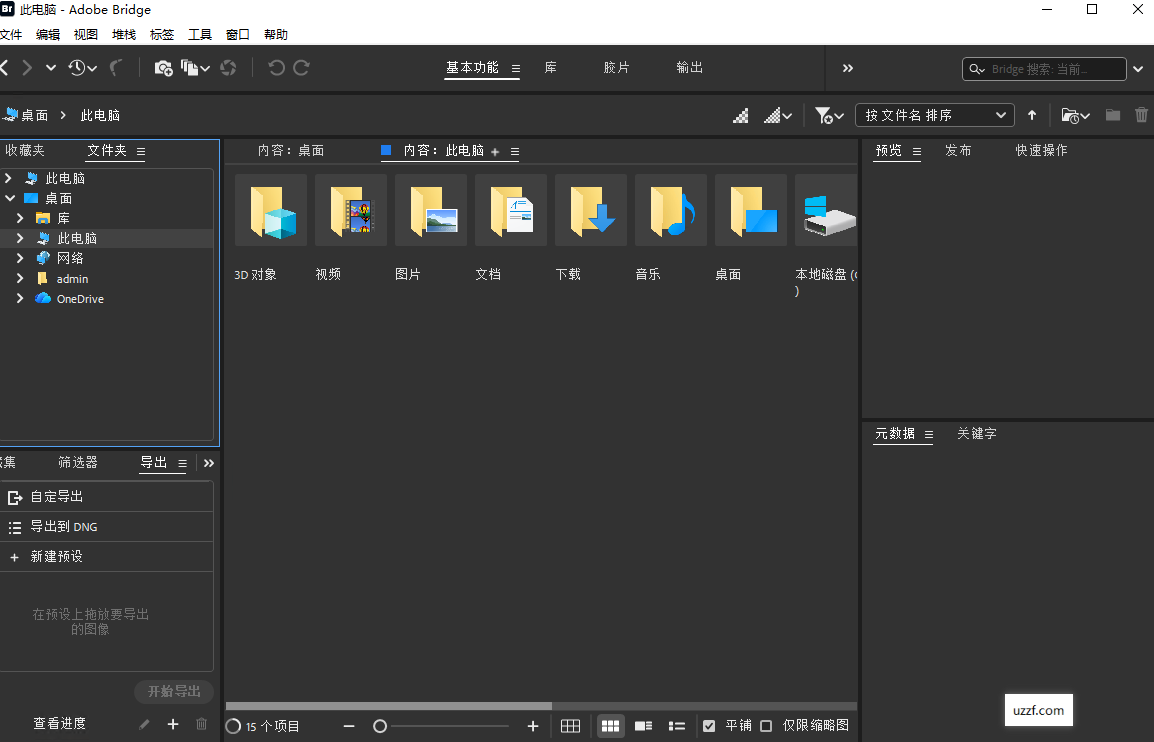
Task: Switch to list view at the bottom bar
Action: coord(676,726)
